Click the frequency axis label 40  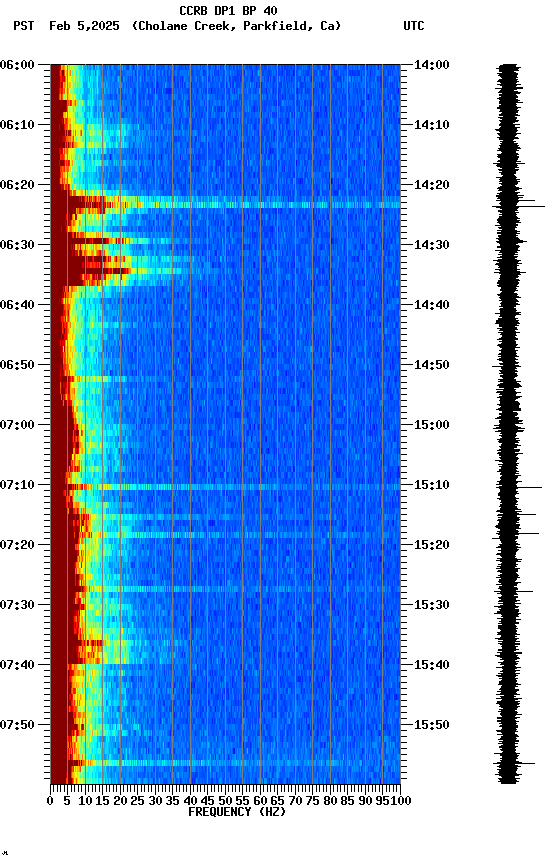coord(190,802)
